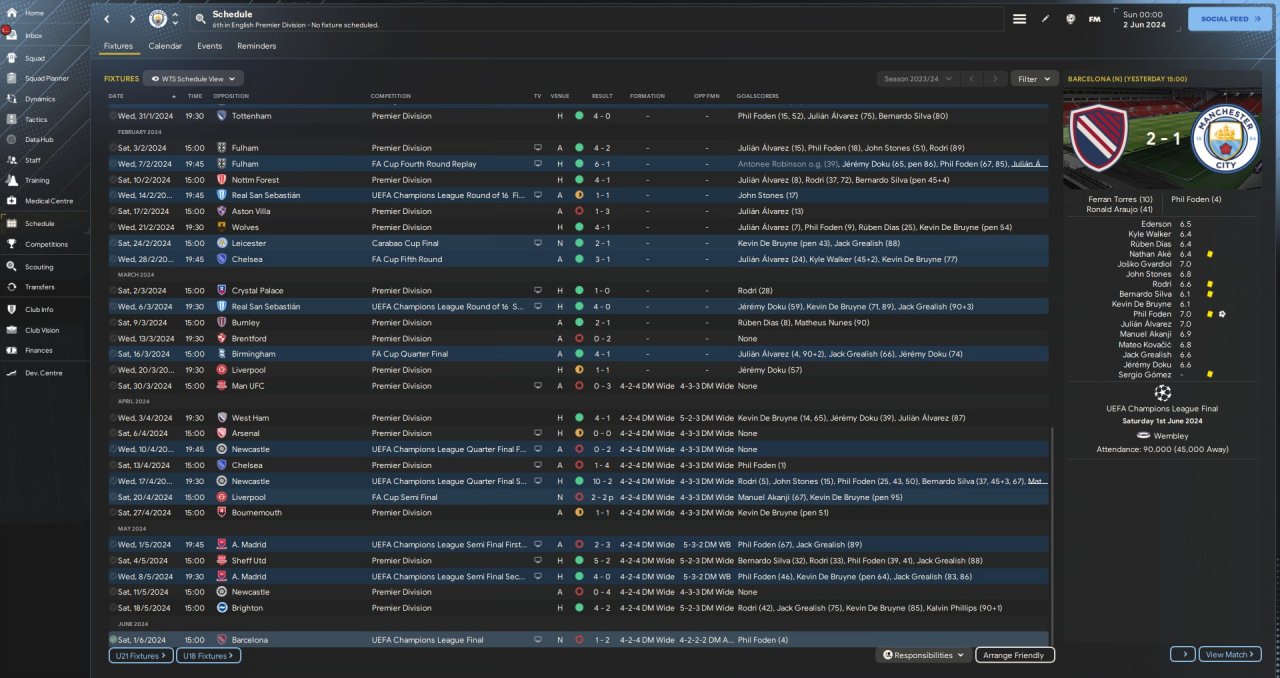Image resolution: width=1280 pixels, height=678 pixels.
Task: Select the Barcelona fixture row circle
Action: point(113,640)
